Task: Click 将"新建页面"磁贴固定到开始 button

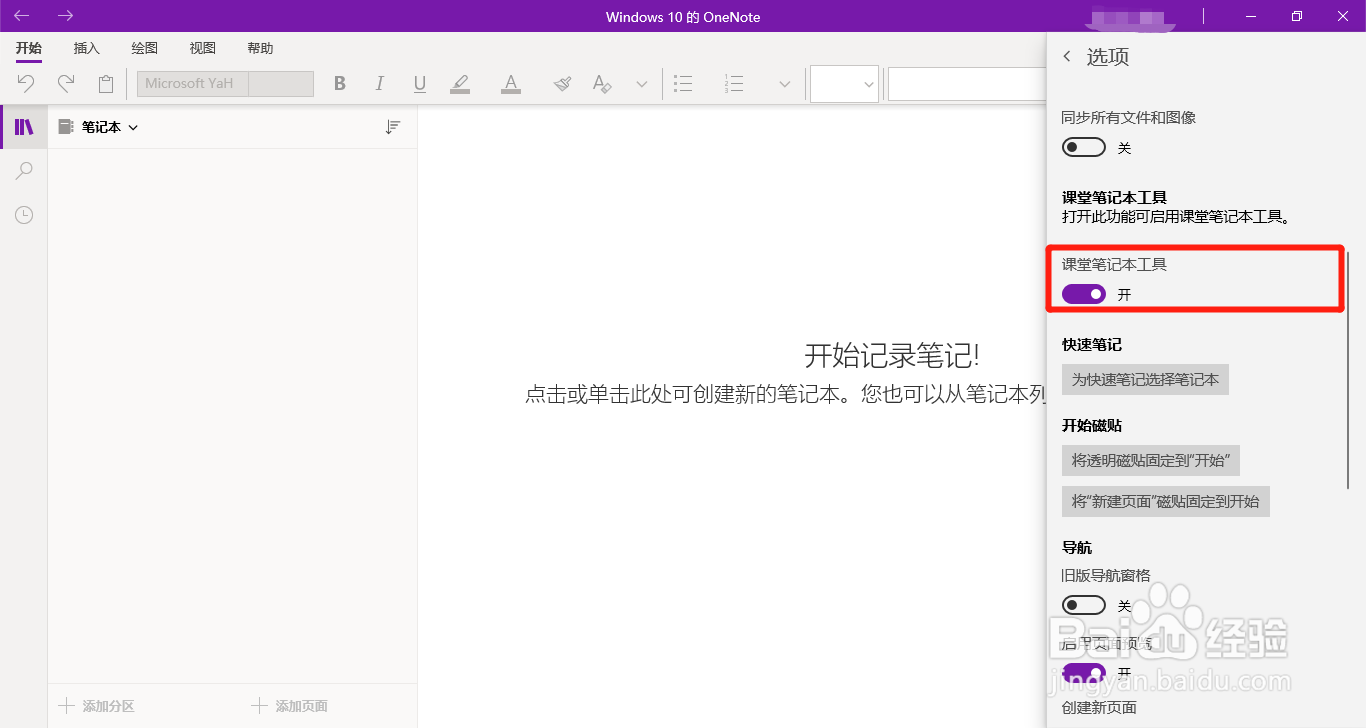Action: tap(1166, 502)
